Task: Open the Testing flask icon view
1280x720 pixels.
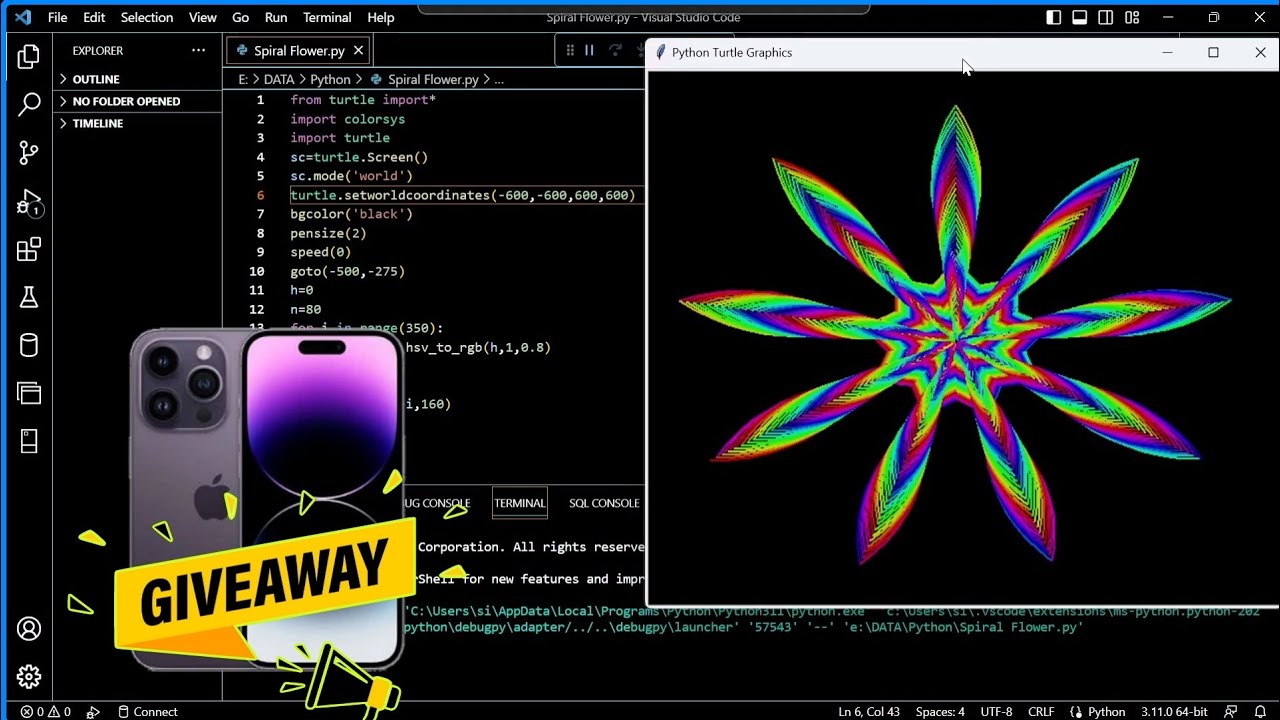Action: coord(28,297)
